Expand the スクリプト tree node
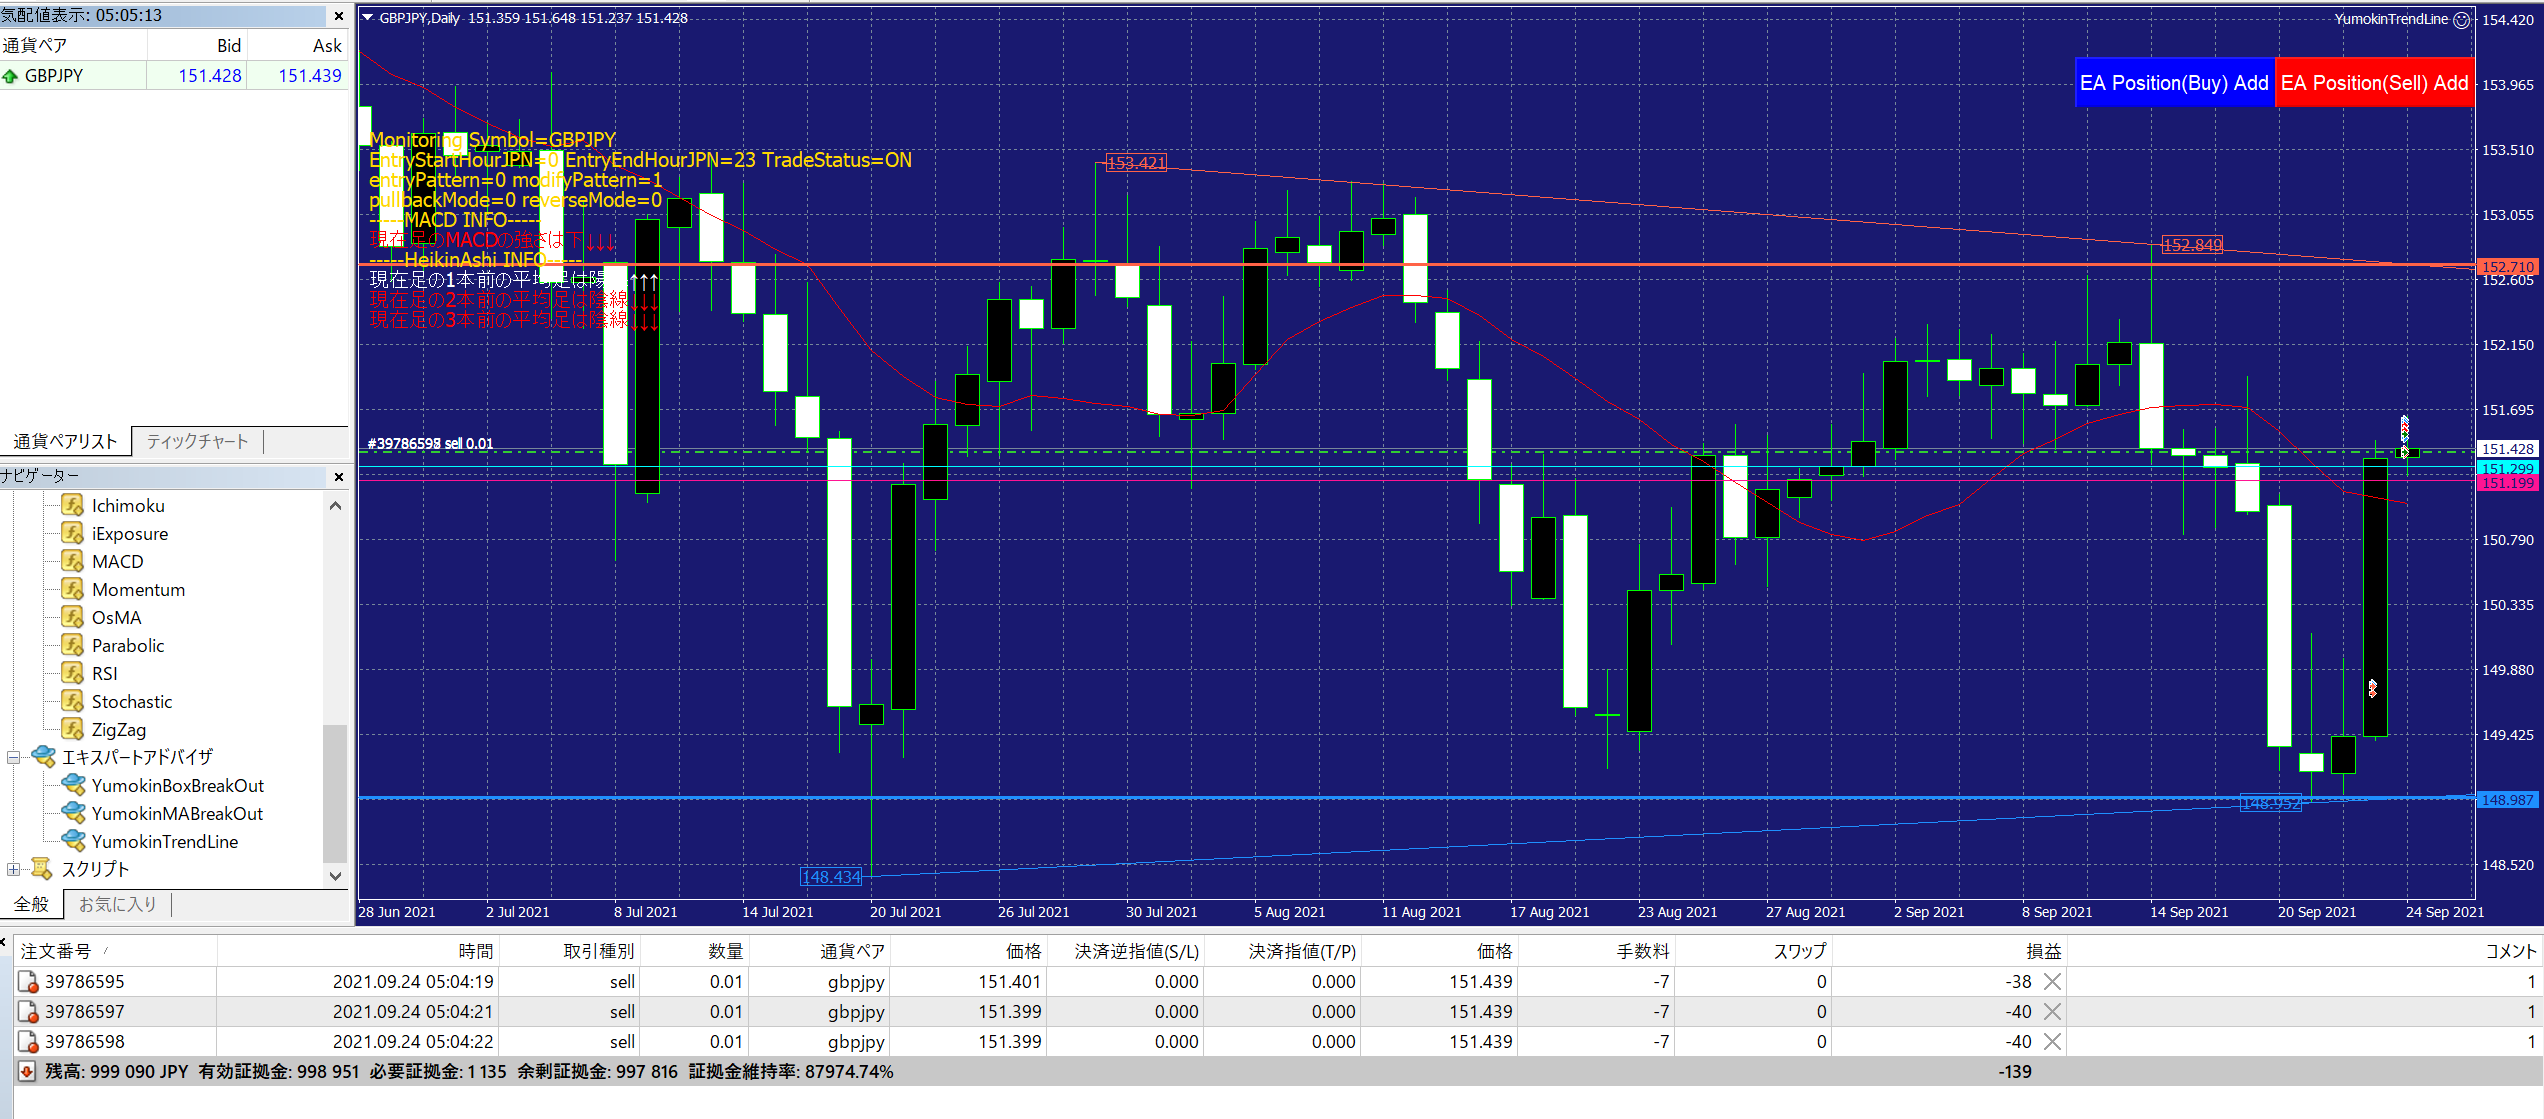Viewport: 2544px width, 1119px height. coord(13,869)
